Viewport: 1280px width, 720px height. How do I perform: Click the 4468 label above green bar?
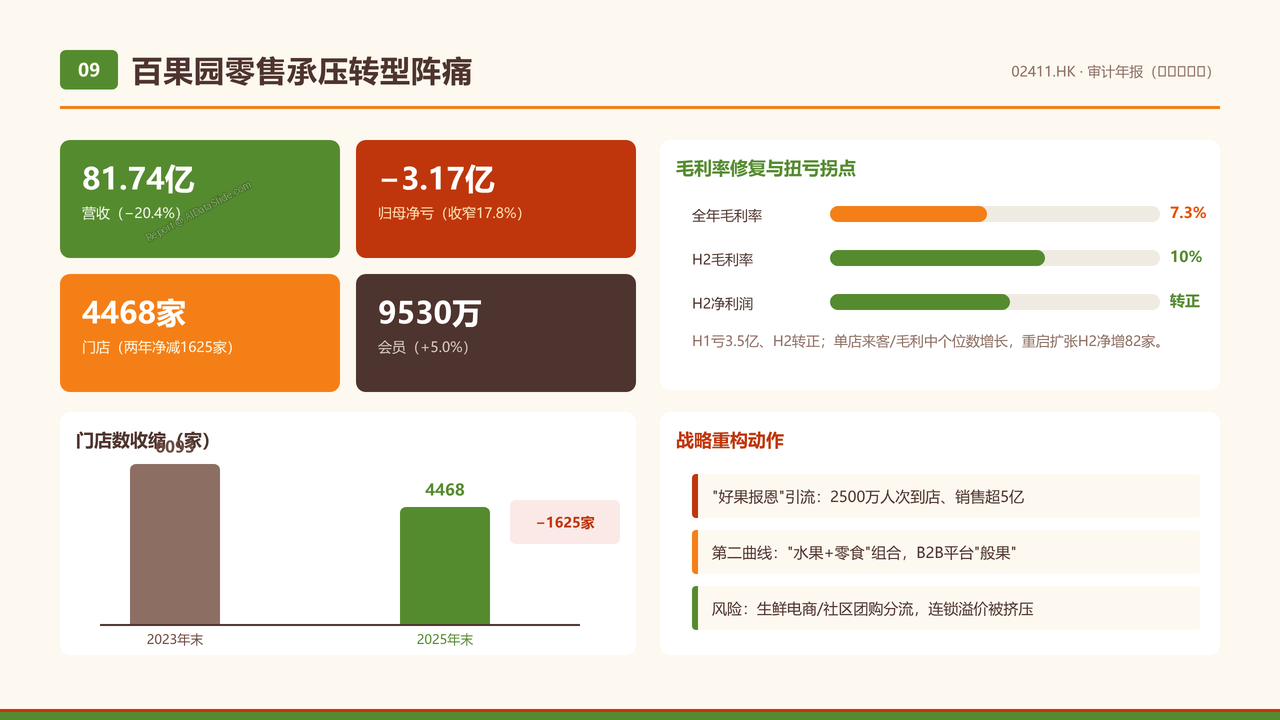coord(445,490)
